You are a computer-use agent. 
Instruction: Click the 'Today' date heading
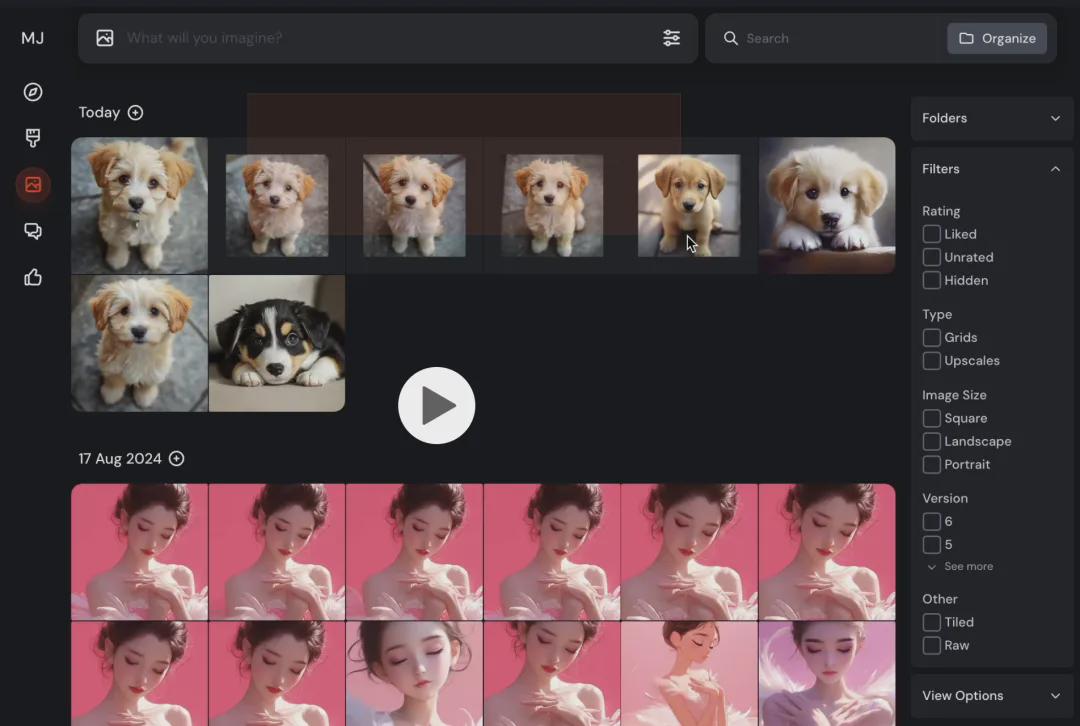tap(99, 112)
